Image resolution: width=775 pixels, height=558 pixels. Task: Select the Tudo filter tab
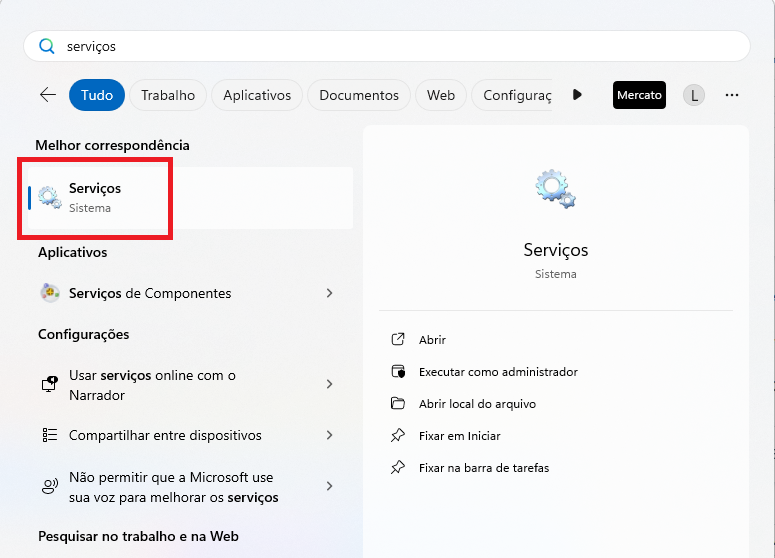coord(97,95)
